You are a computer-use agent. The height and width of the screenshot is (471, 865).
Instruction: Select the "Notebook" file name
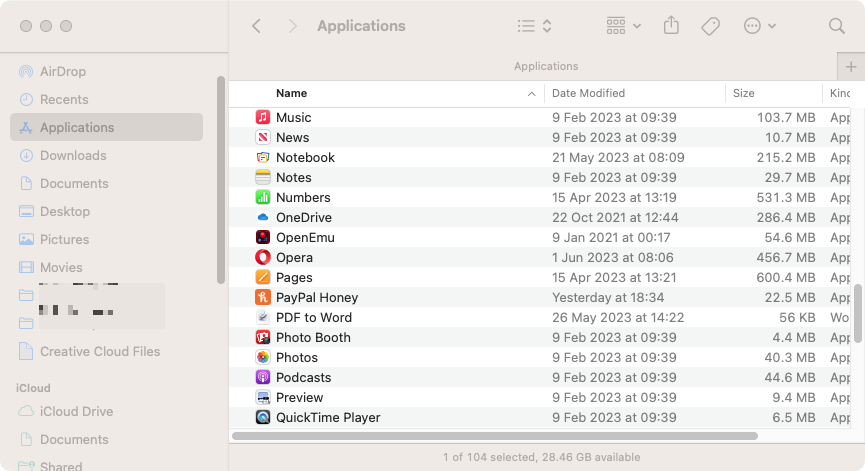(305, 157)
